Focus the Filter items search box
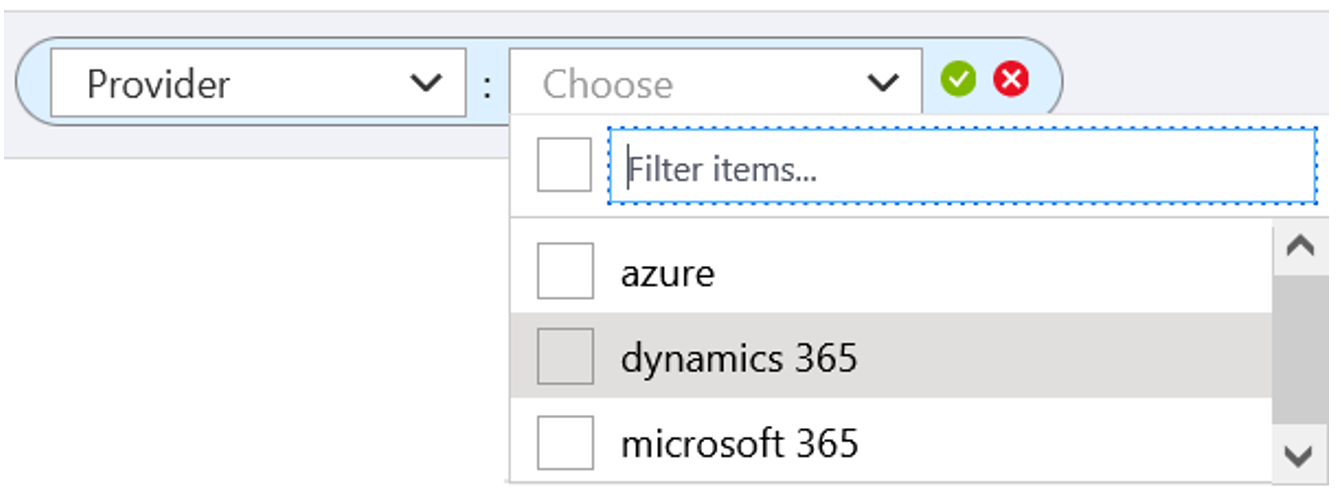 tap(962, 166)
